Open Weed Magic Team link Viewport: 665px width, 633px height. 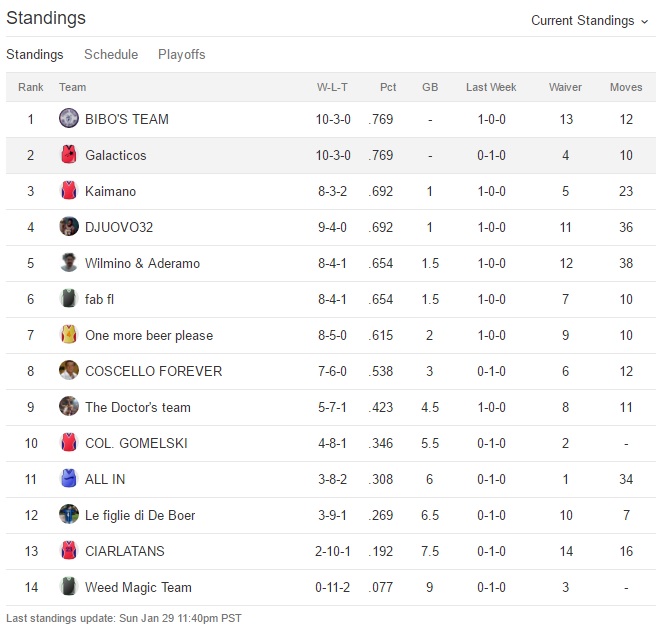click(x=138, y=587)
